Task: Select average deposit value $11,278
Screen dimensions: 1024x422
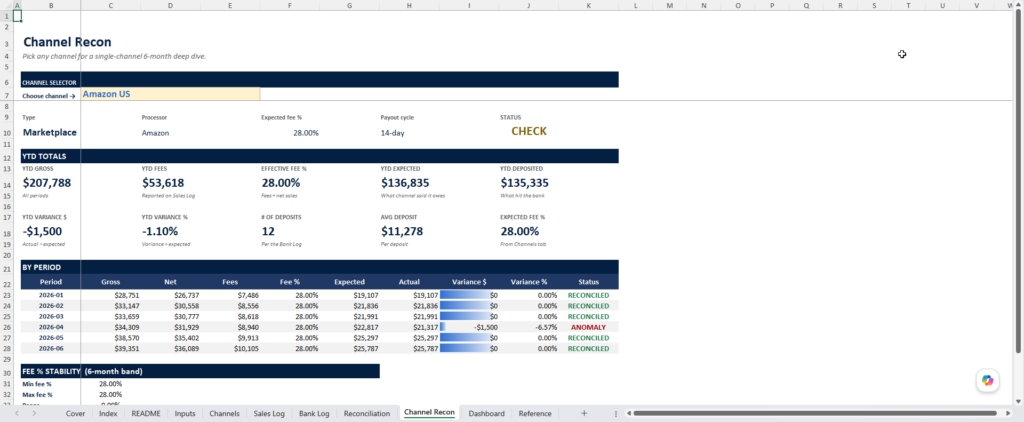Action: click(402, 231)
